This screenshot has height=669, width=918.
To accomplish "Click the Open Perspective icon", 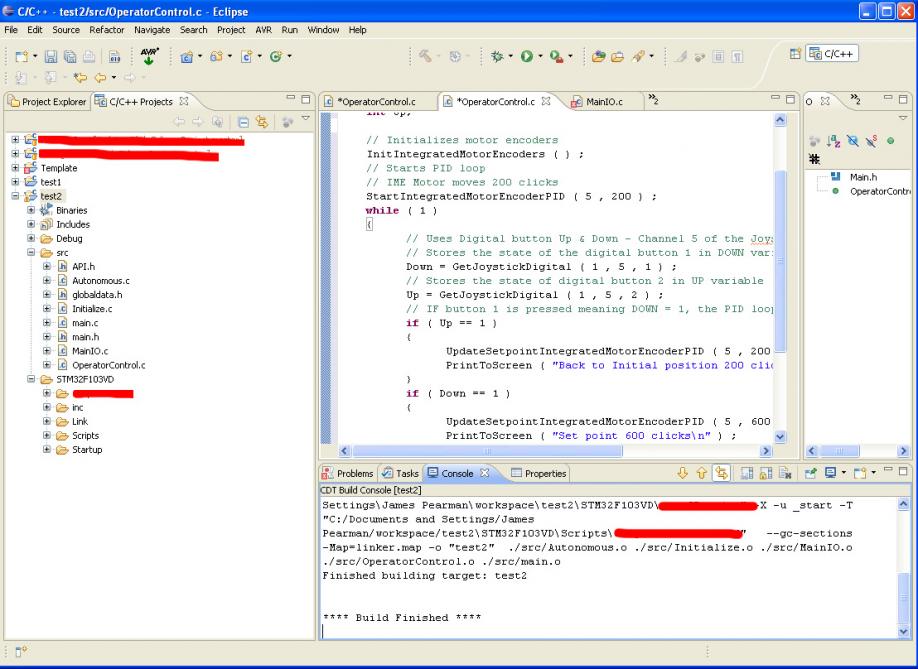I will [794, 54].
